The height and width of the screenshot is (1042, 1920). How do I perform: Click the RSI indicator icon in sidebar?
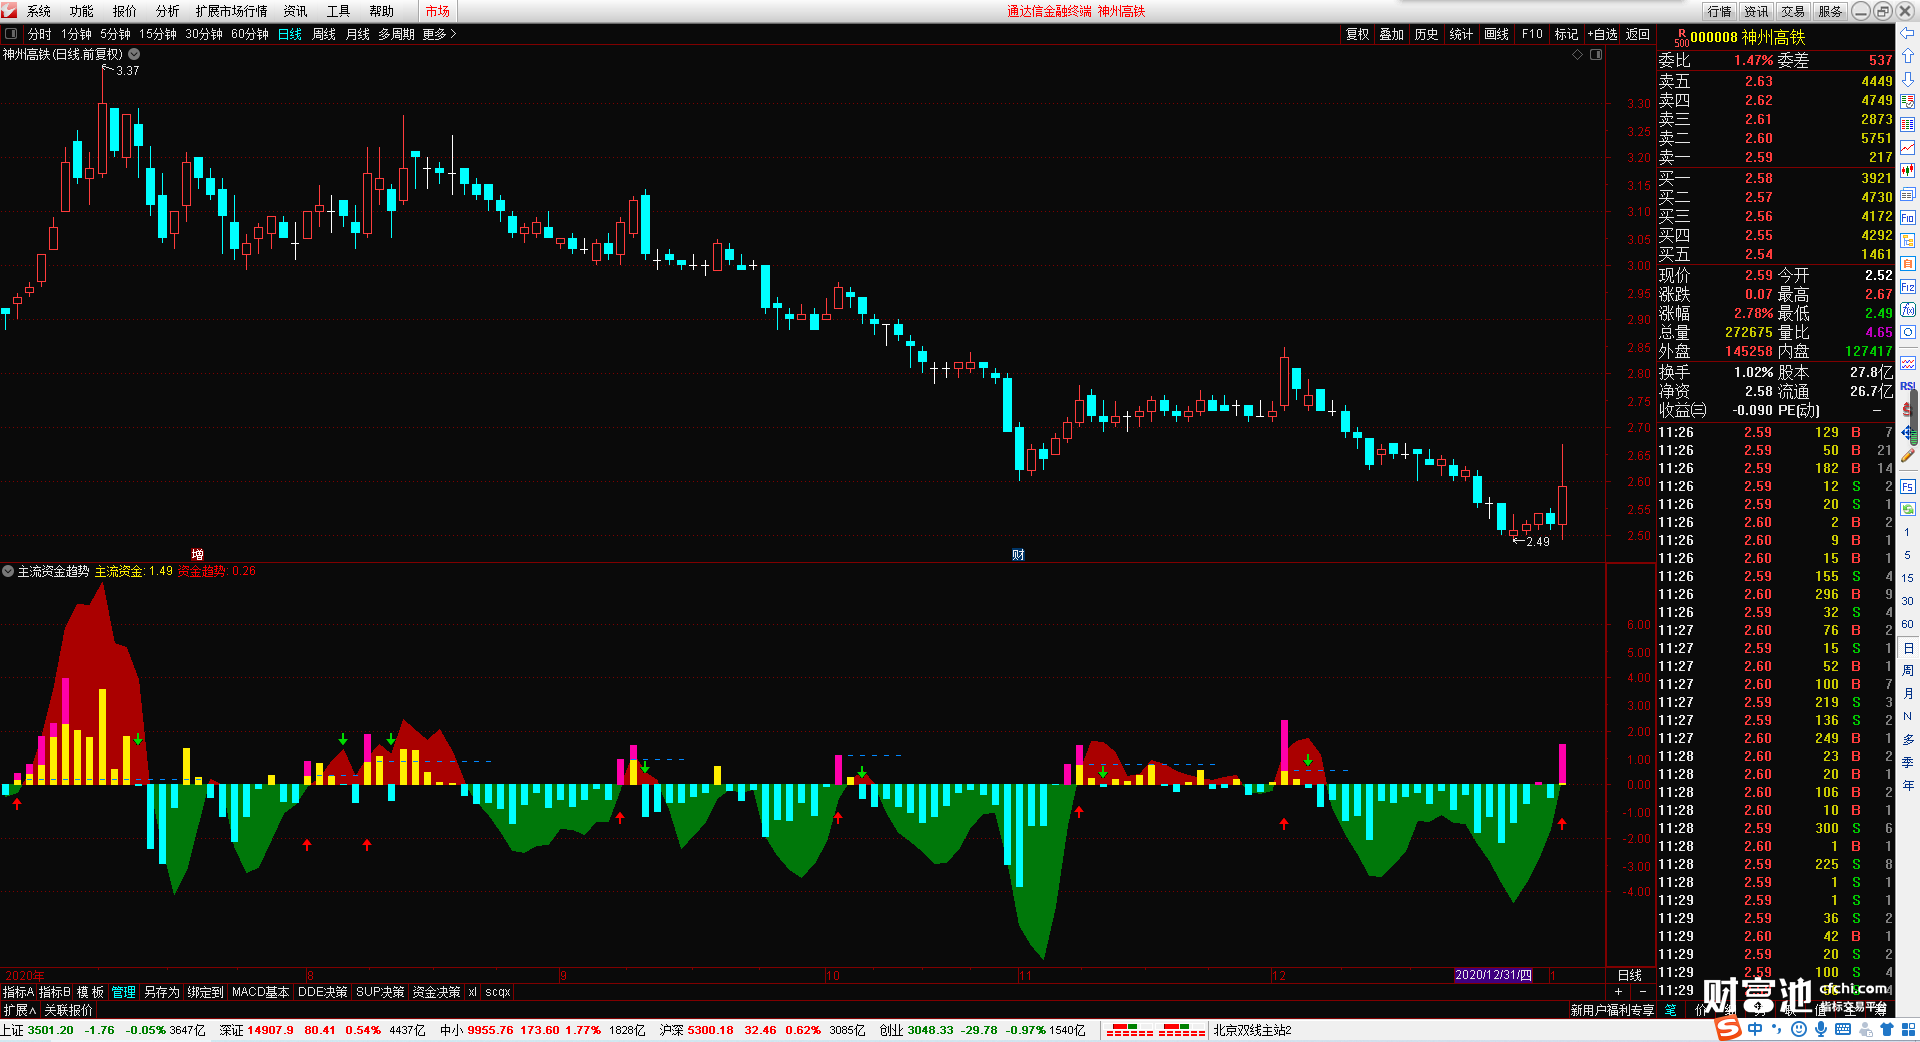pos(1908,386)
